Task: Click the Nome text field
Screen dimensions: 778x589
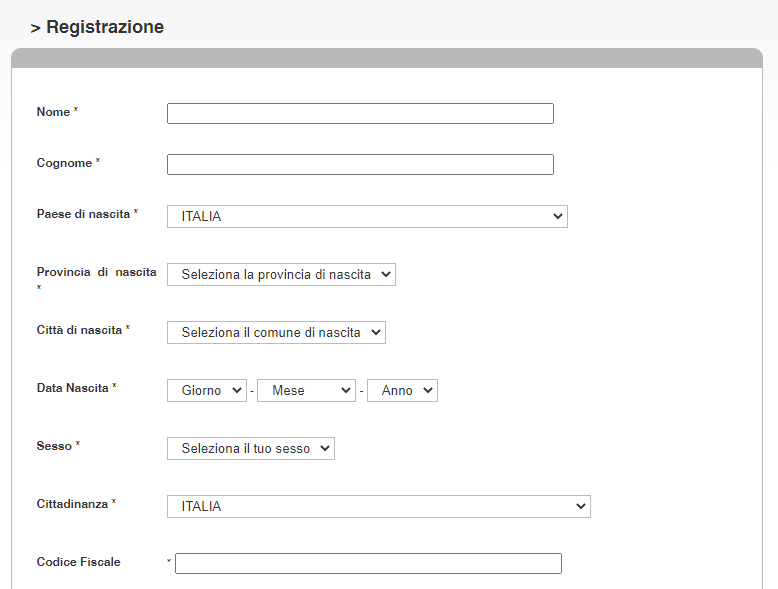Action: (x=360, y=114)
